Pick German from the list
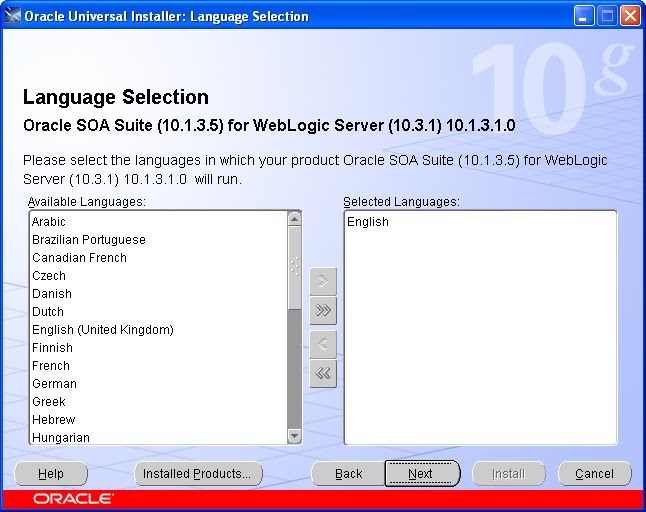The height and width of the screenshot is (512, 646). pyautogui.click(x=159, y=384)
